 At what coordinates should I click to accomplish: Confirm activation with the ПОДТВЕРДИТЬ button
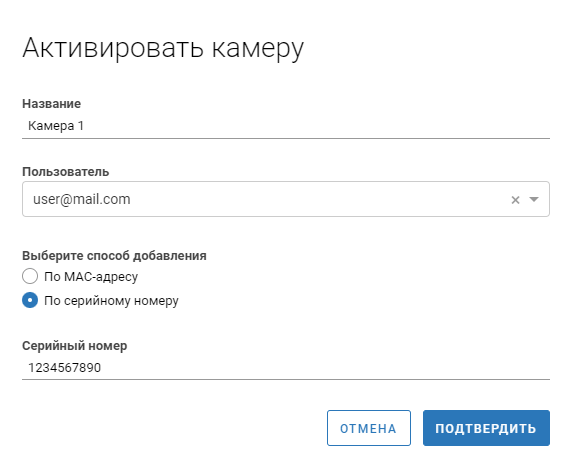(x=486, y=428)
